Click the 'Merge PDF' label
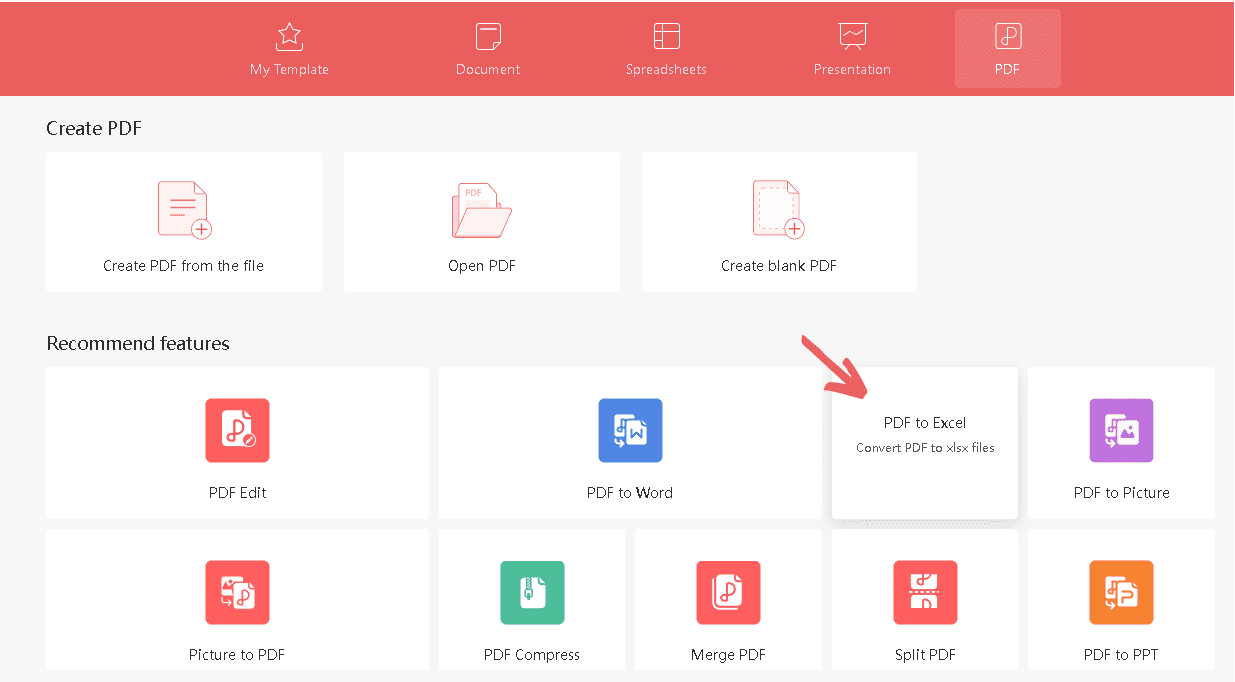The image size is (1235, 682). tap(728, 655)
